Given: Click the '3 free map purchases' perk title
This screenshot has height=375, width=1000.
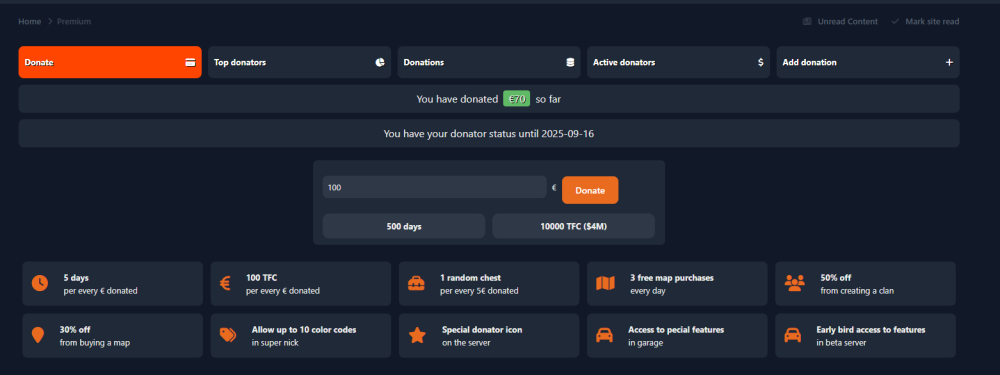Looking at the screenshot, I should click(x=672, y=278).
